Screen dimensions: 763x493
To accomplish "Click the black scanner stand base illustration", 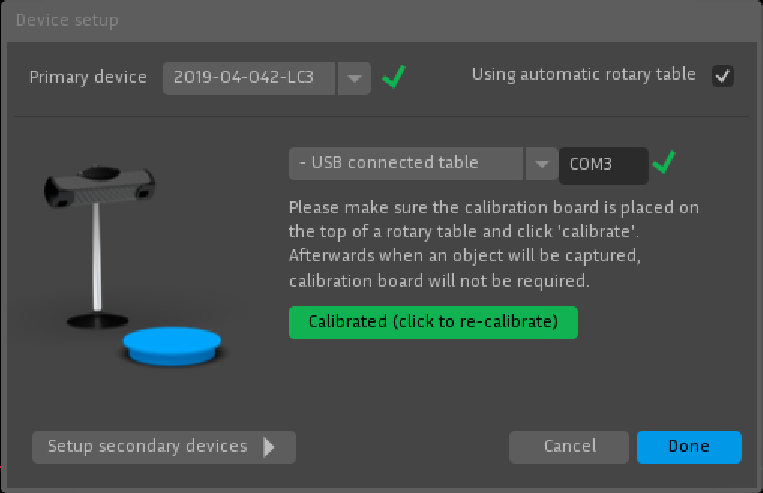I will (97, 321).
